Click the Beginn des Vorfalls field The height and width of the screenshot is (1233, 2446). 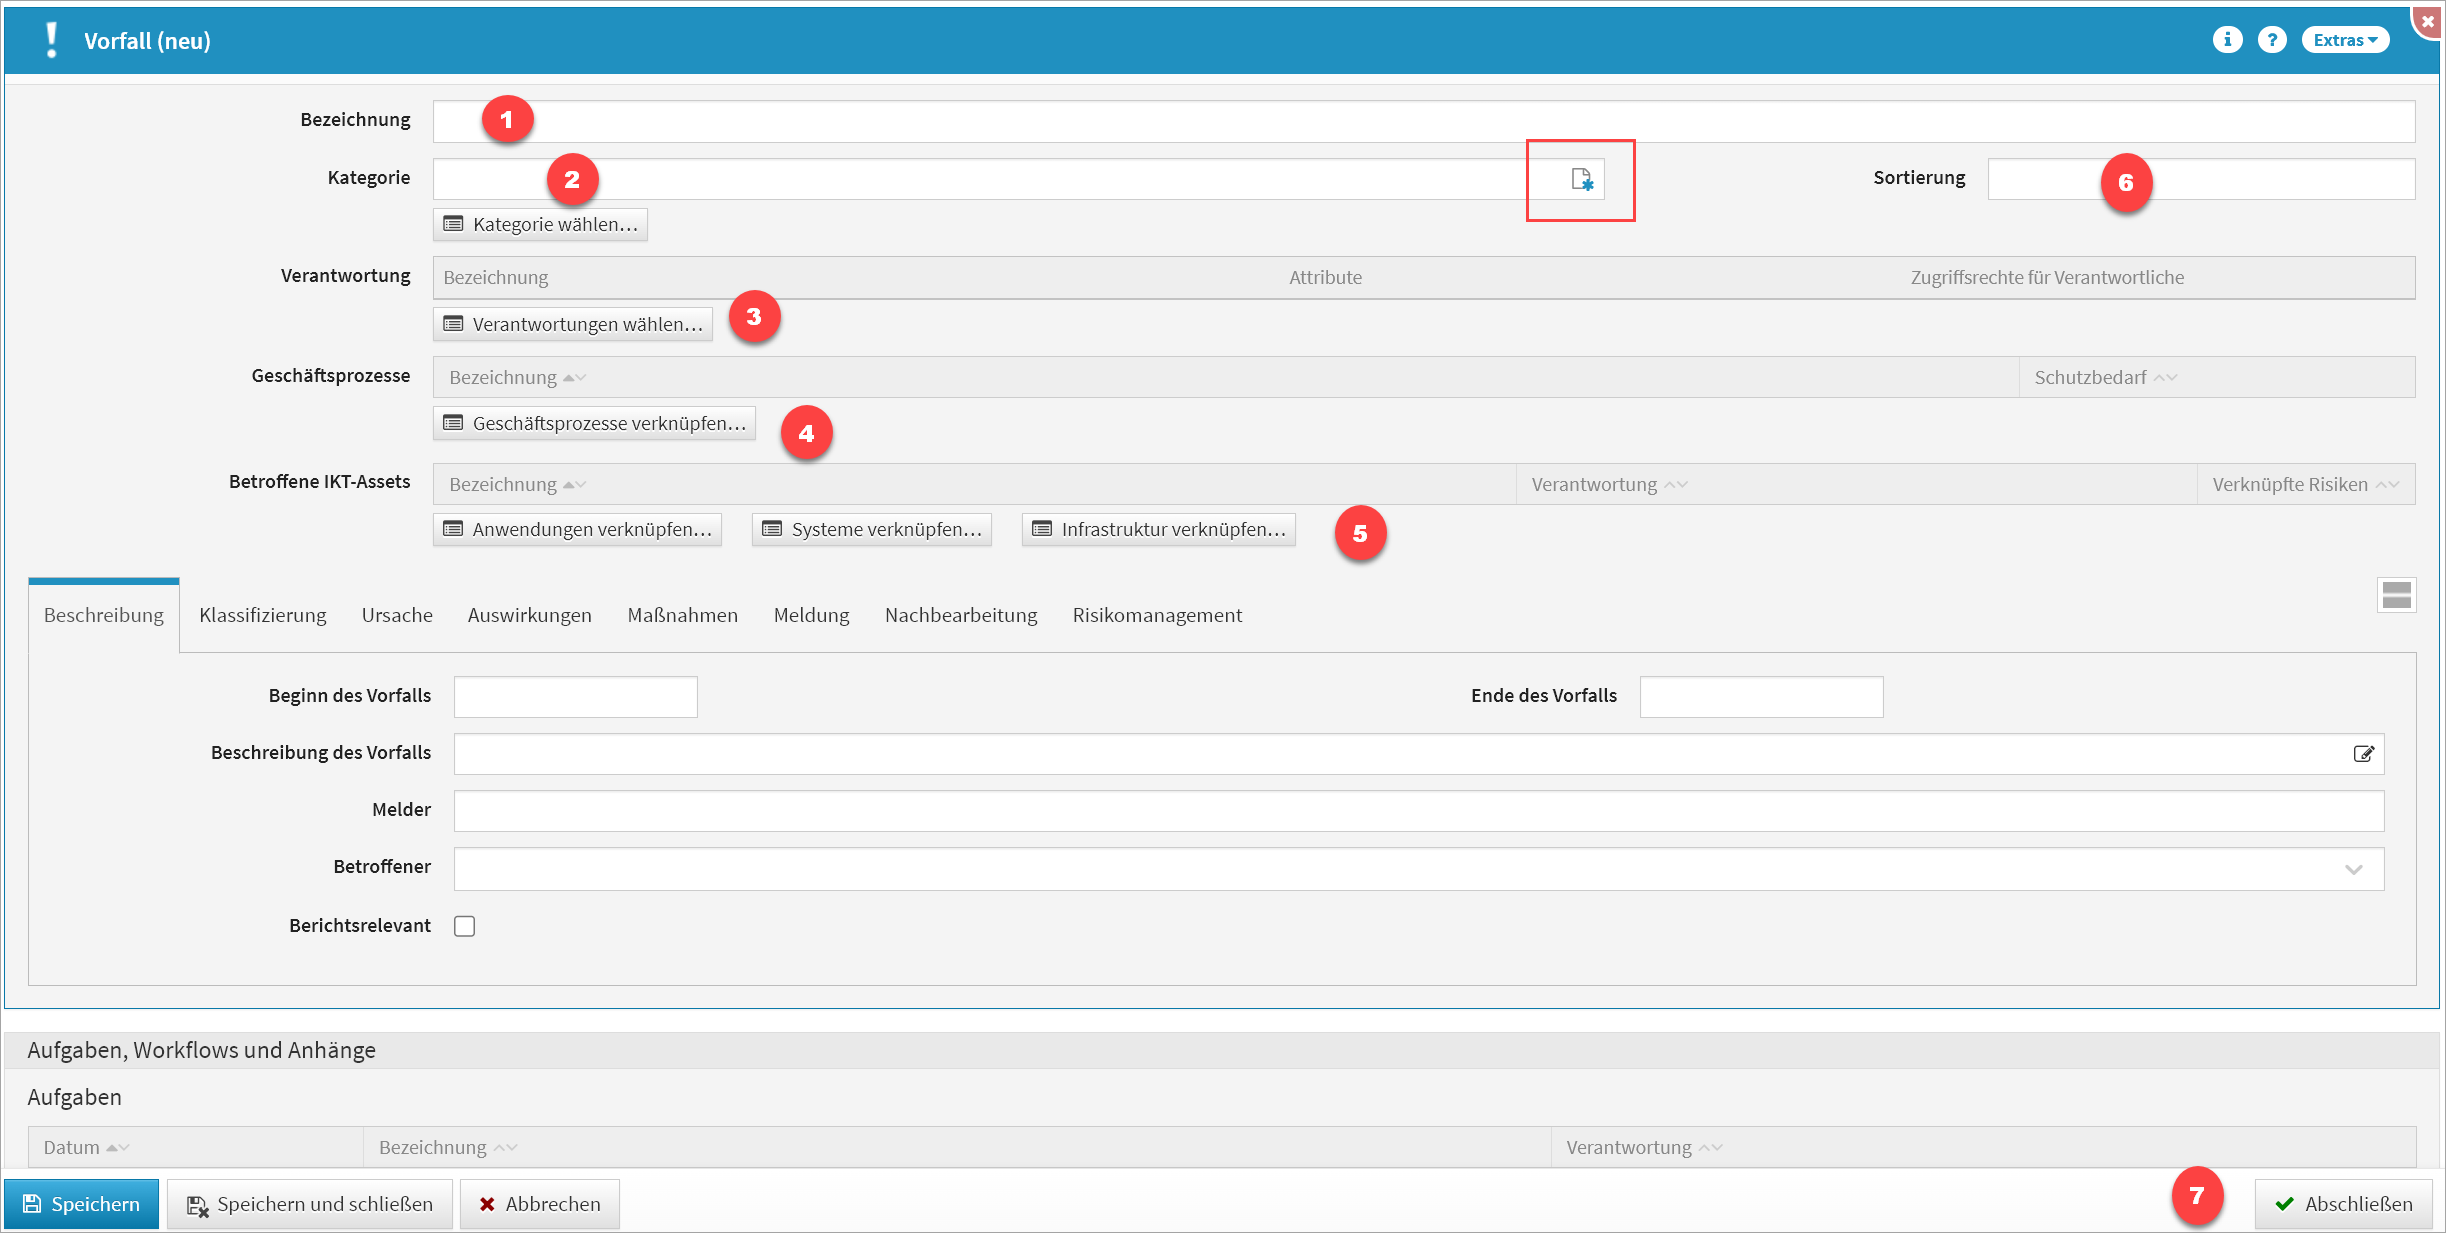(576, 697)
